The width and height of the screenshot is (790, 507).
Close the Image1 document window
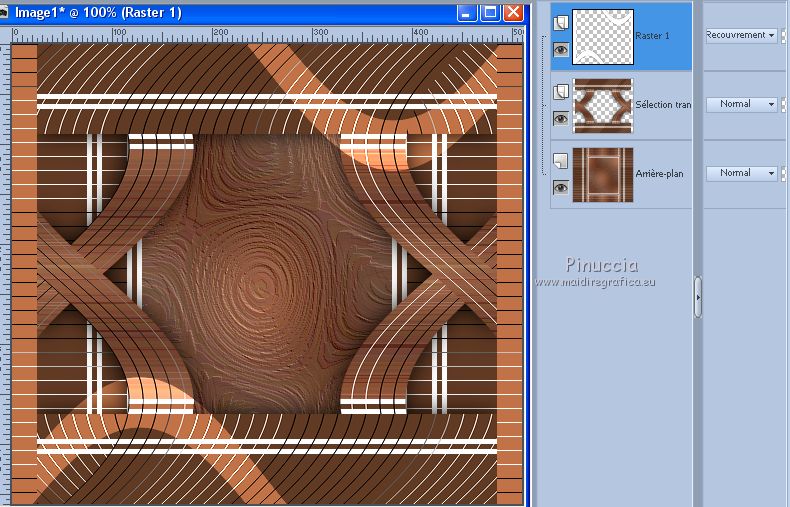pos(513,13)
